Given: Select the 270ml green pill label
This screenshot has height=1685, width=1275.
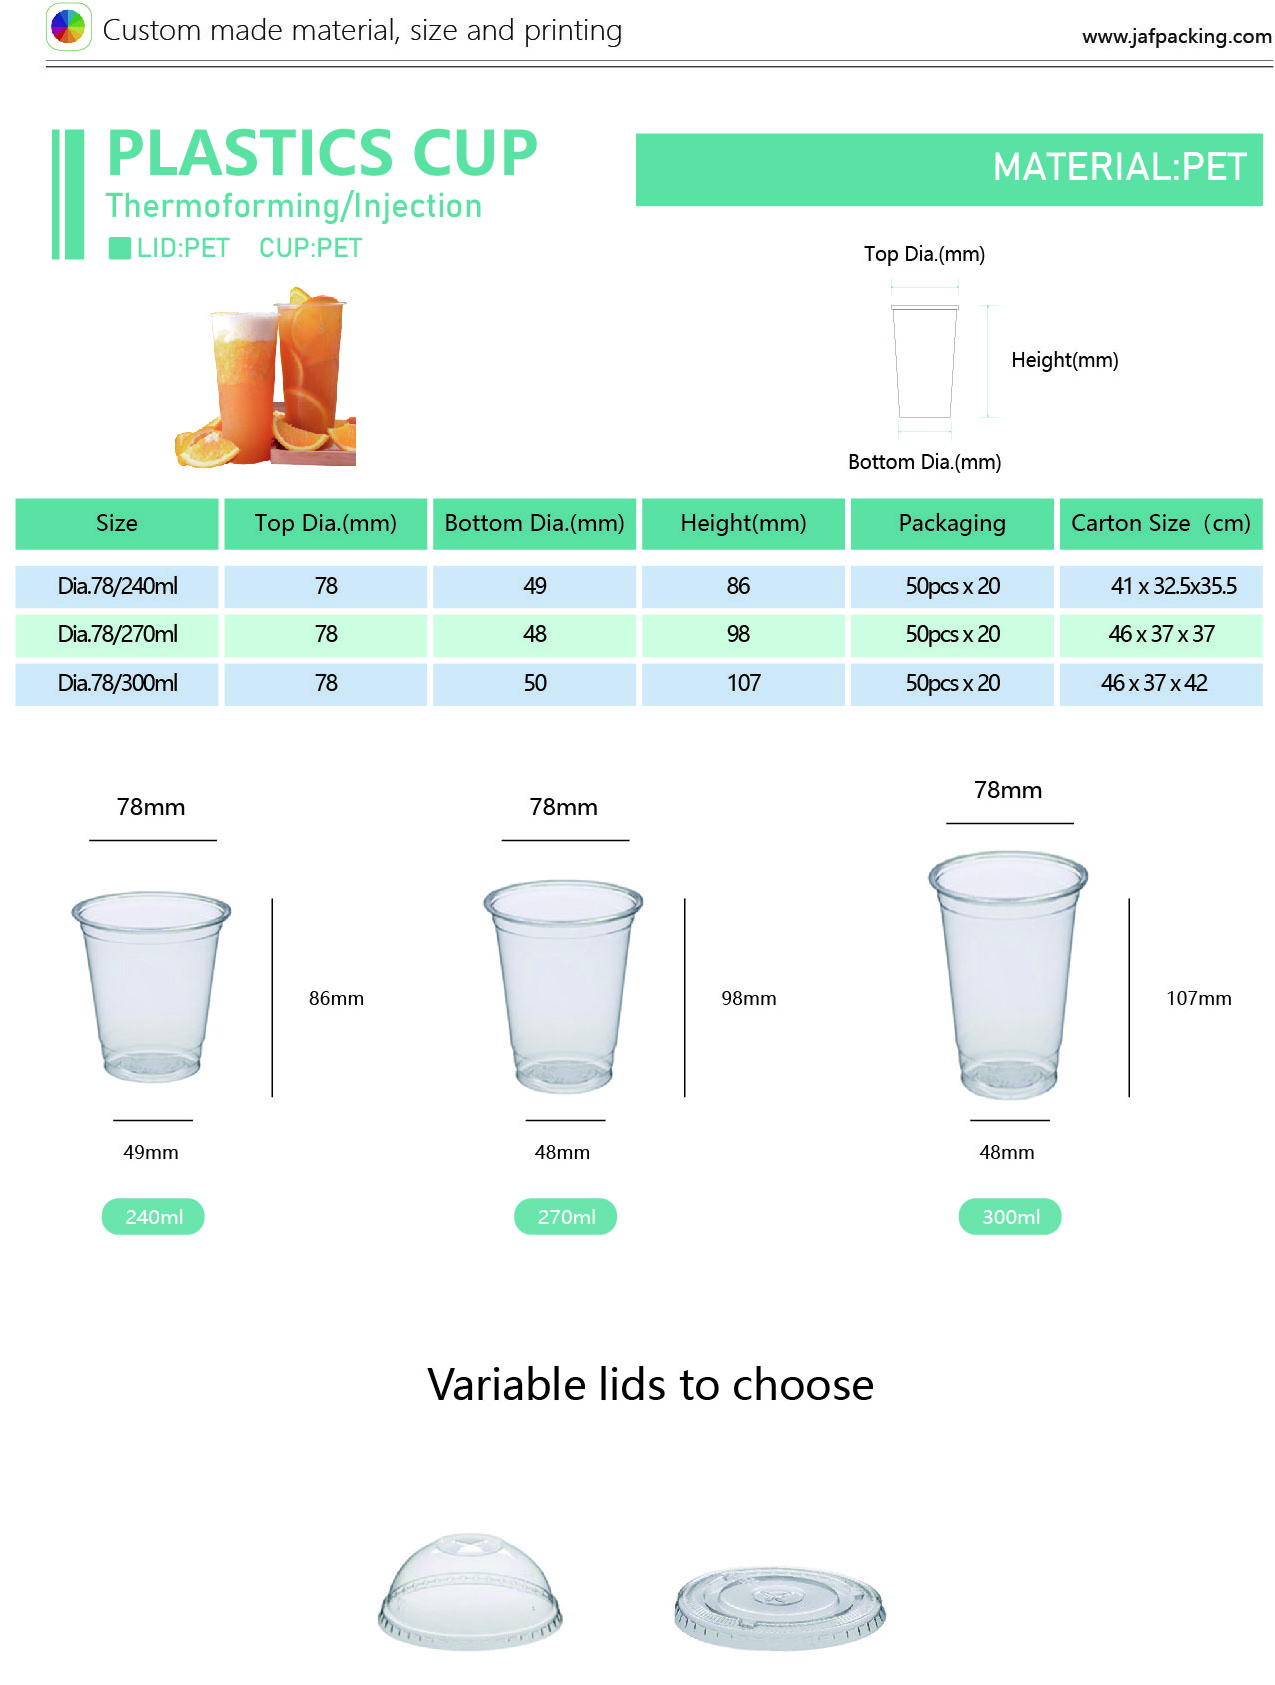Looking at the screenshot, I should pos(566,1216).
